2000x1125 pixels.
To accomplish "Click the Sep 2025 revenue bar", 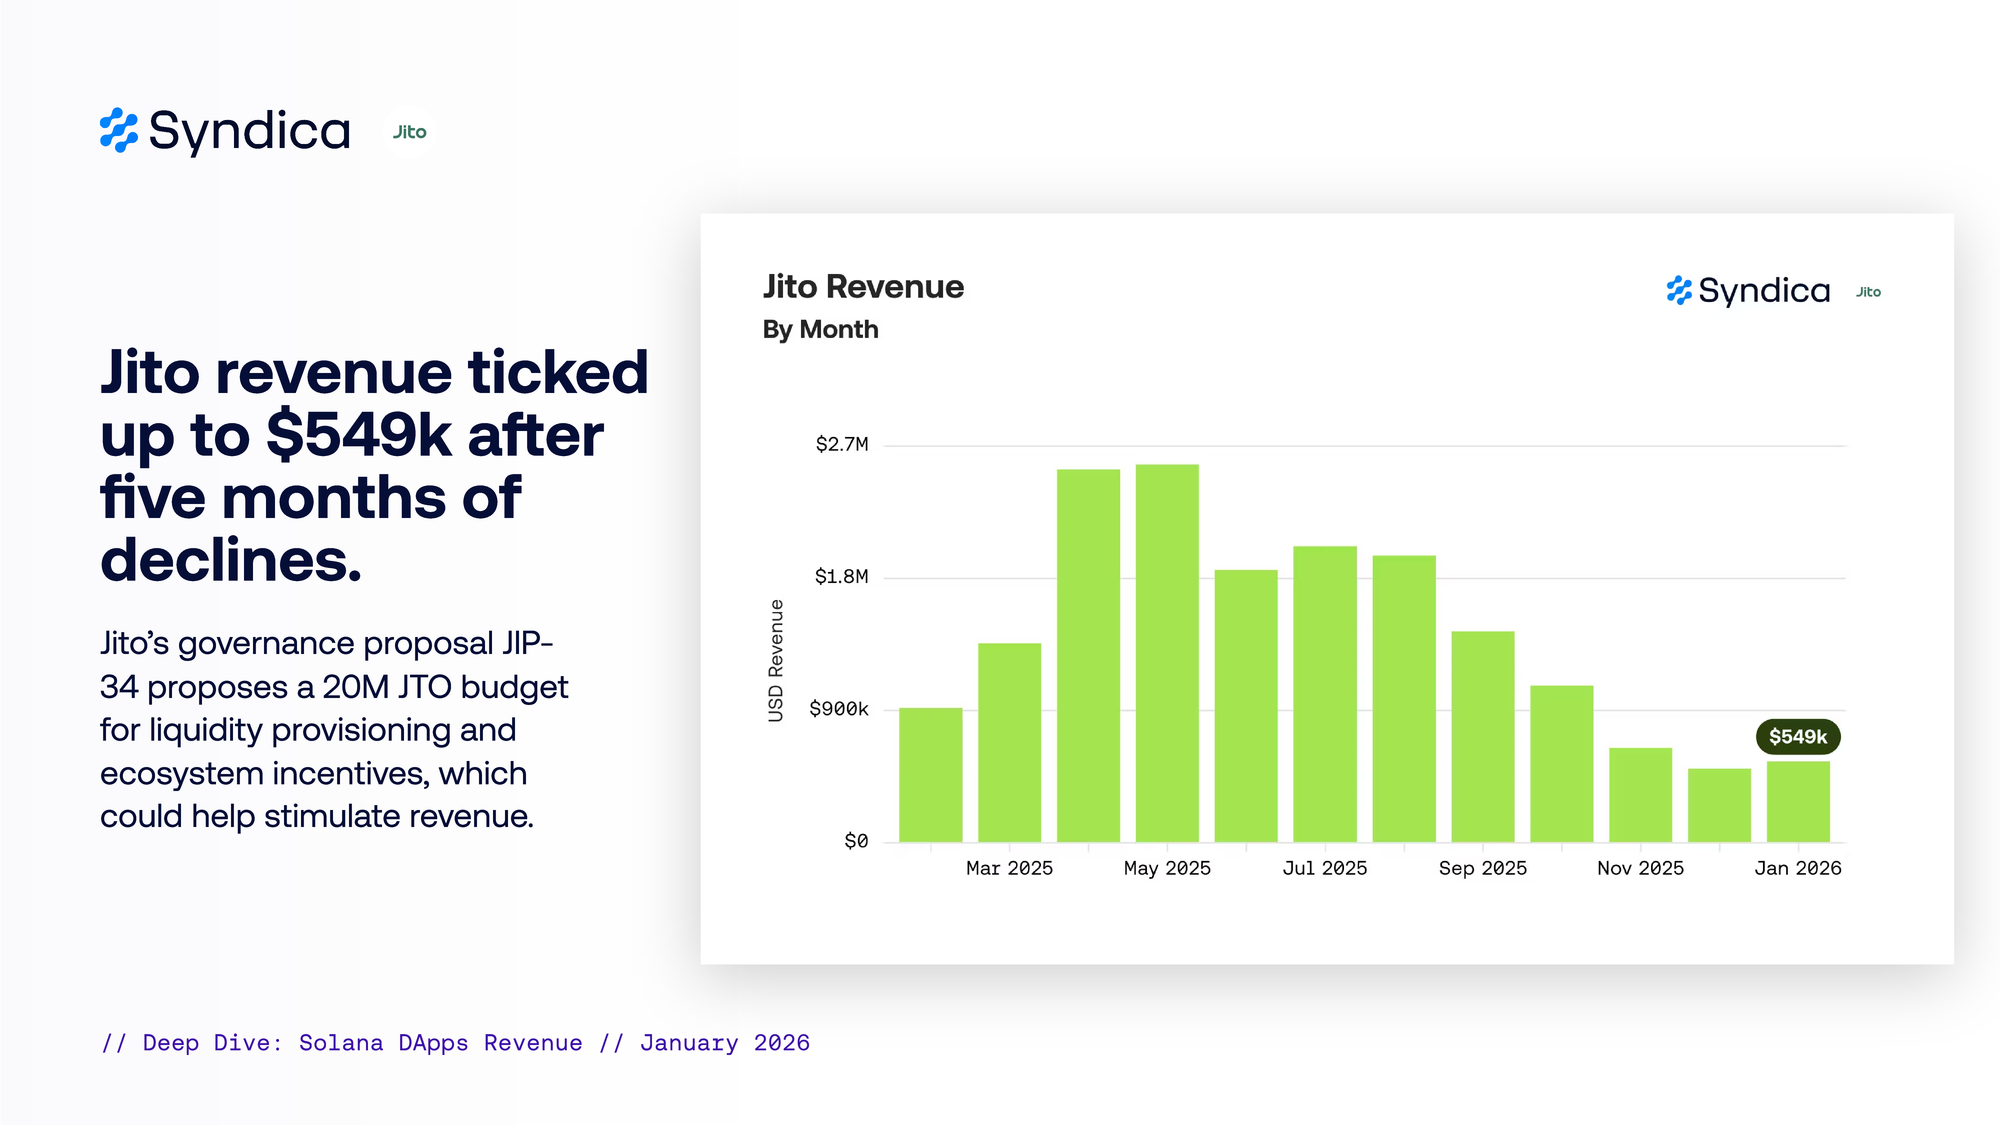I will [1482, 736].
